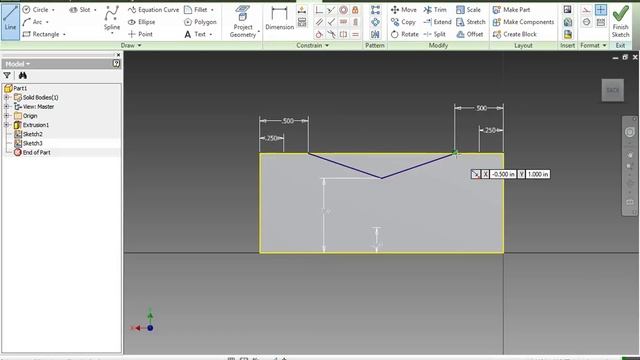
Task: Select End of Part marker
Action: (32, 152)
